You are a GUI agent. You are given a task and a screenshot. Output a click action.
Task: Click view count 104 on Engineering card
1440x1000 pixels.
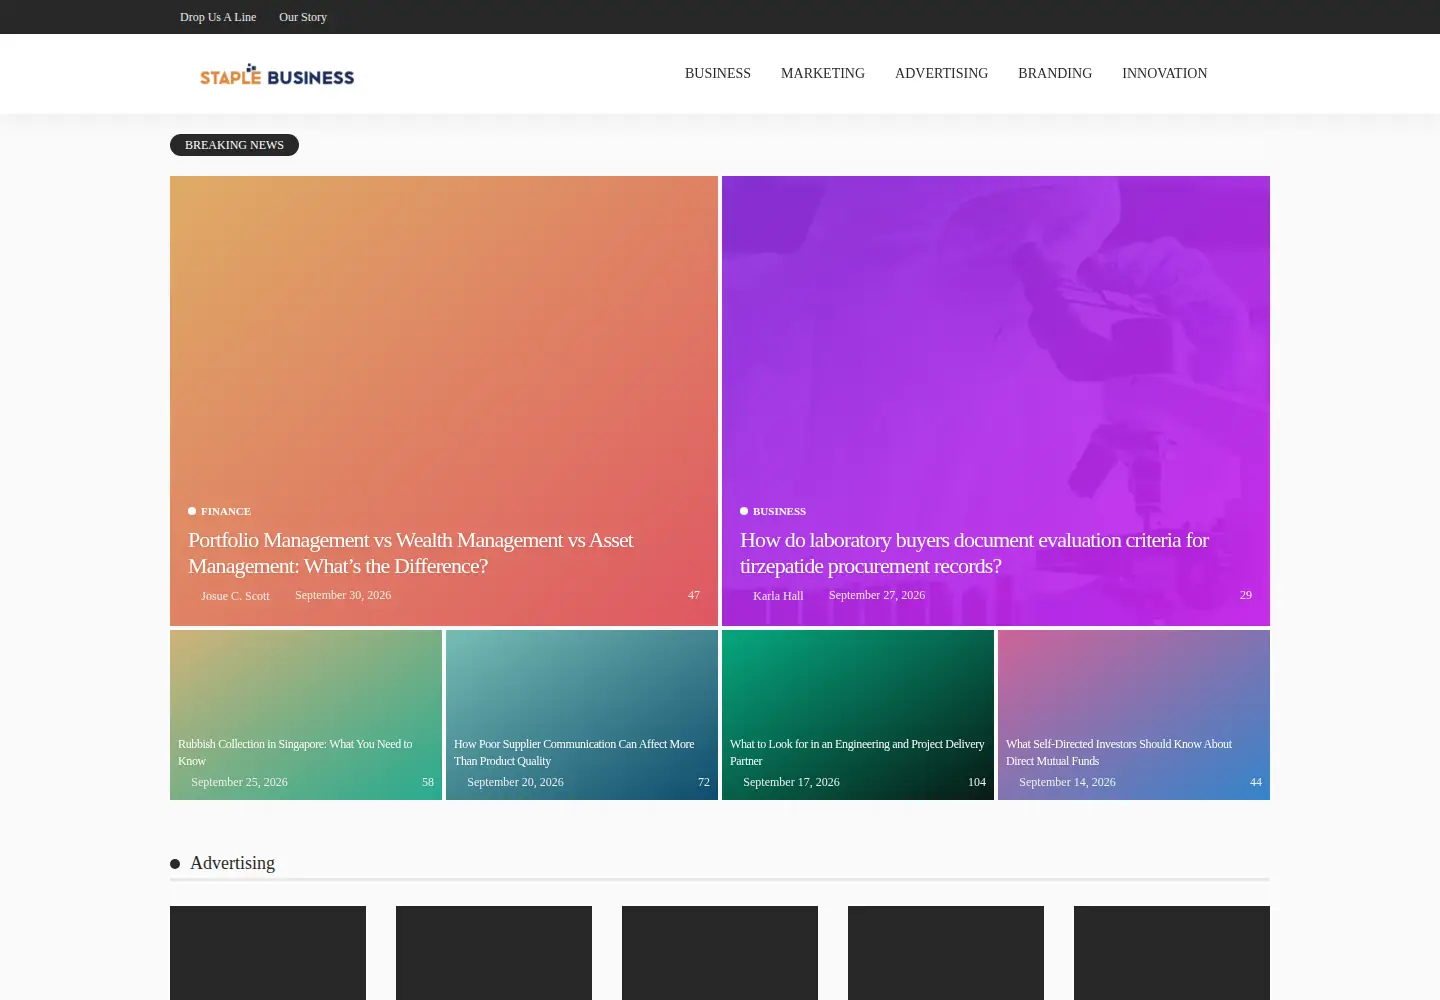point(977,782)
